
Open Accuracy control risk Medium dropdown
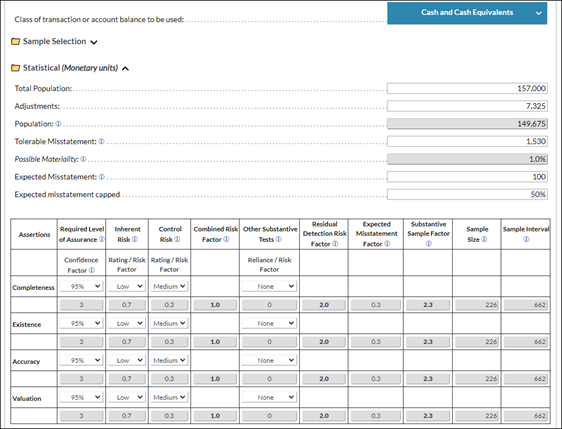pyautogui.click(x=169, y=360)
